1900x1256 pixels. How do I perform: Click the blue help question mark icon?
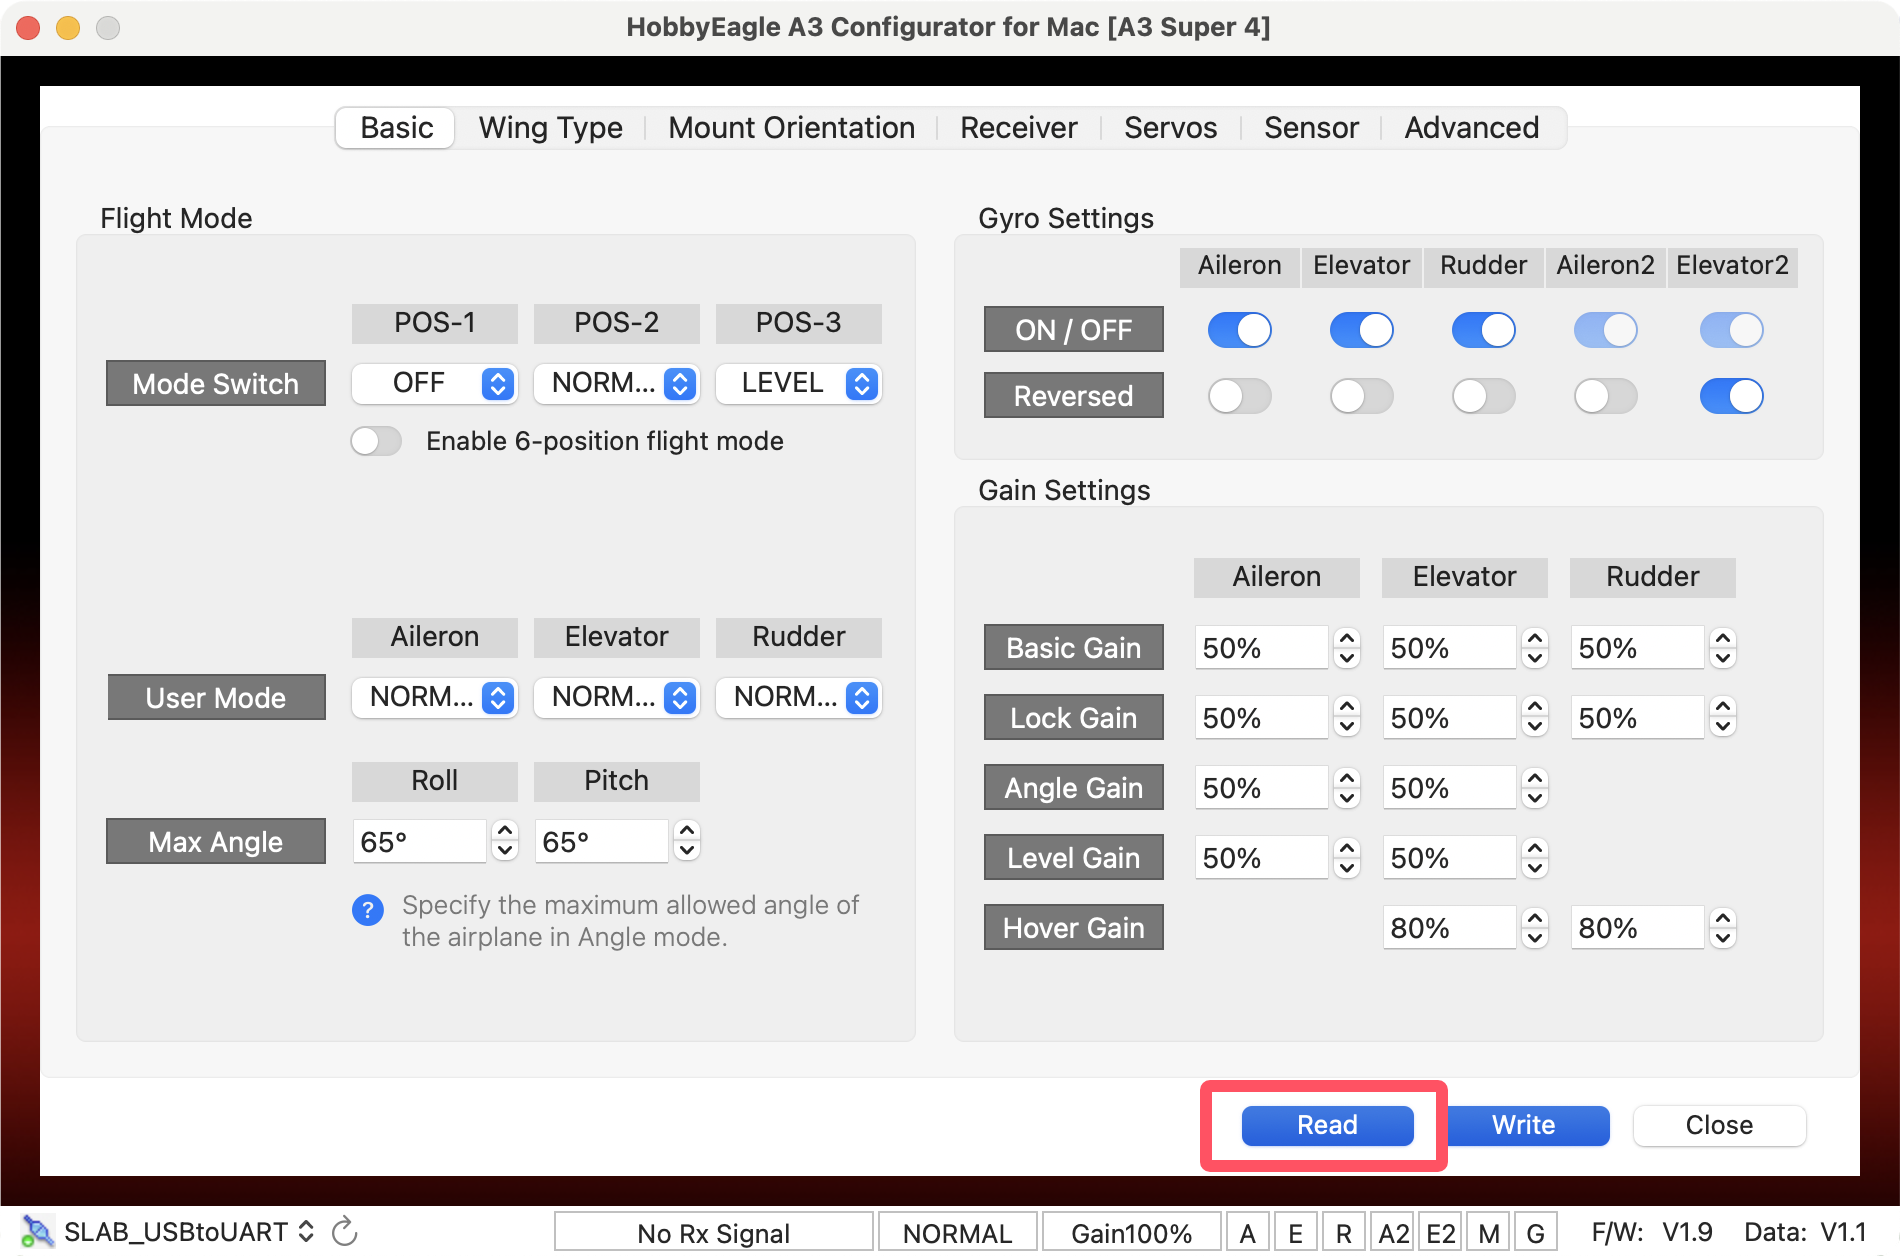[x=367, y=910]
